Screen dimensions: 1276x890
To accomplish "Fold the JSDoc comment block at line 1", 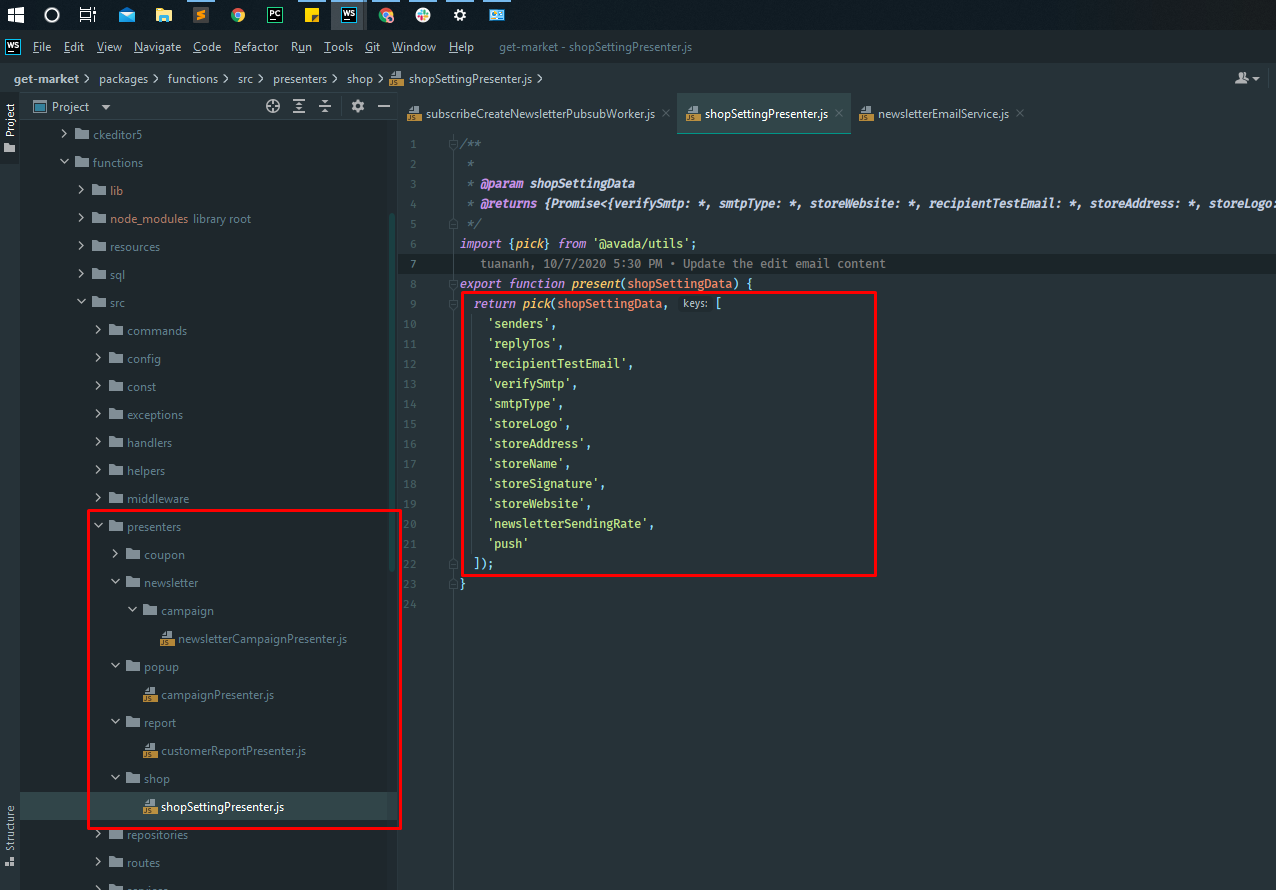I will click(x=453, y=144).
